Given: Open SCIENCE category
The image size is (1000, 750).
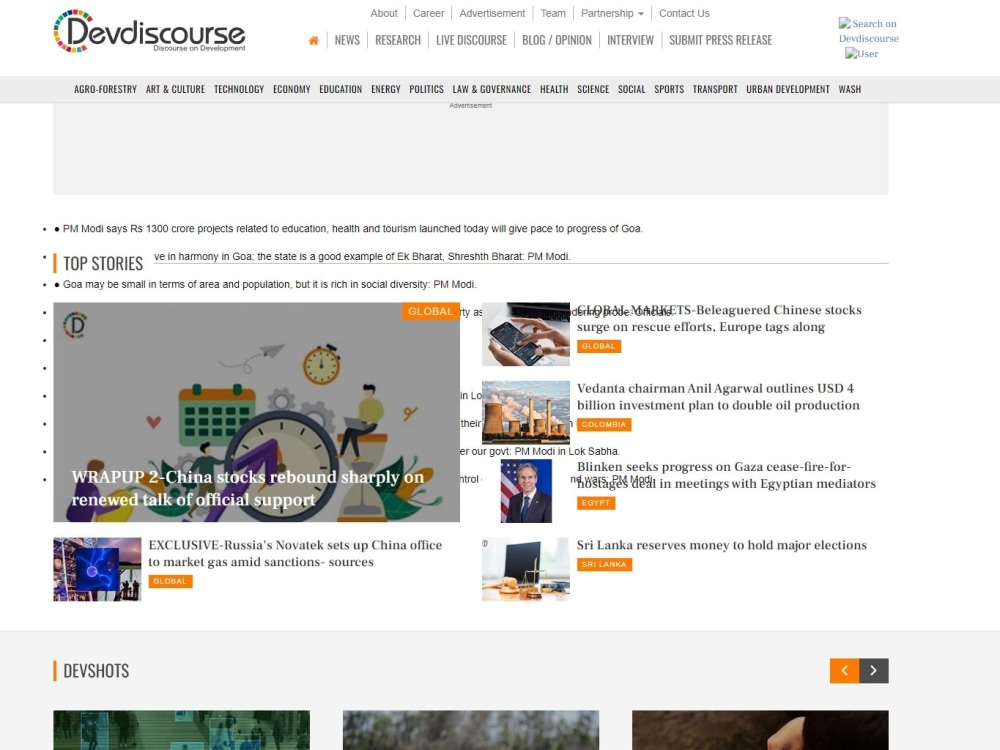Looking at the screenshot, I should pos(593,89).
